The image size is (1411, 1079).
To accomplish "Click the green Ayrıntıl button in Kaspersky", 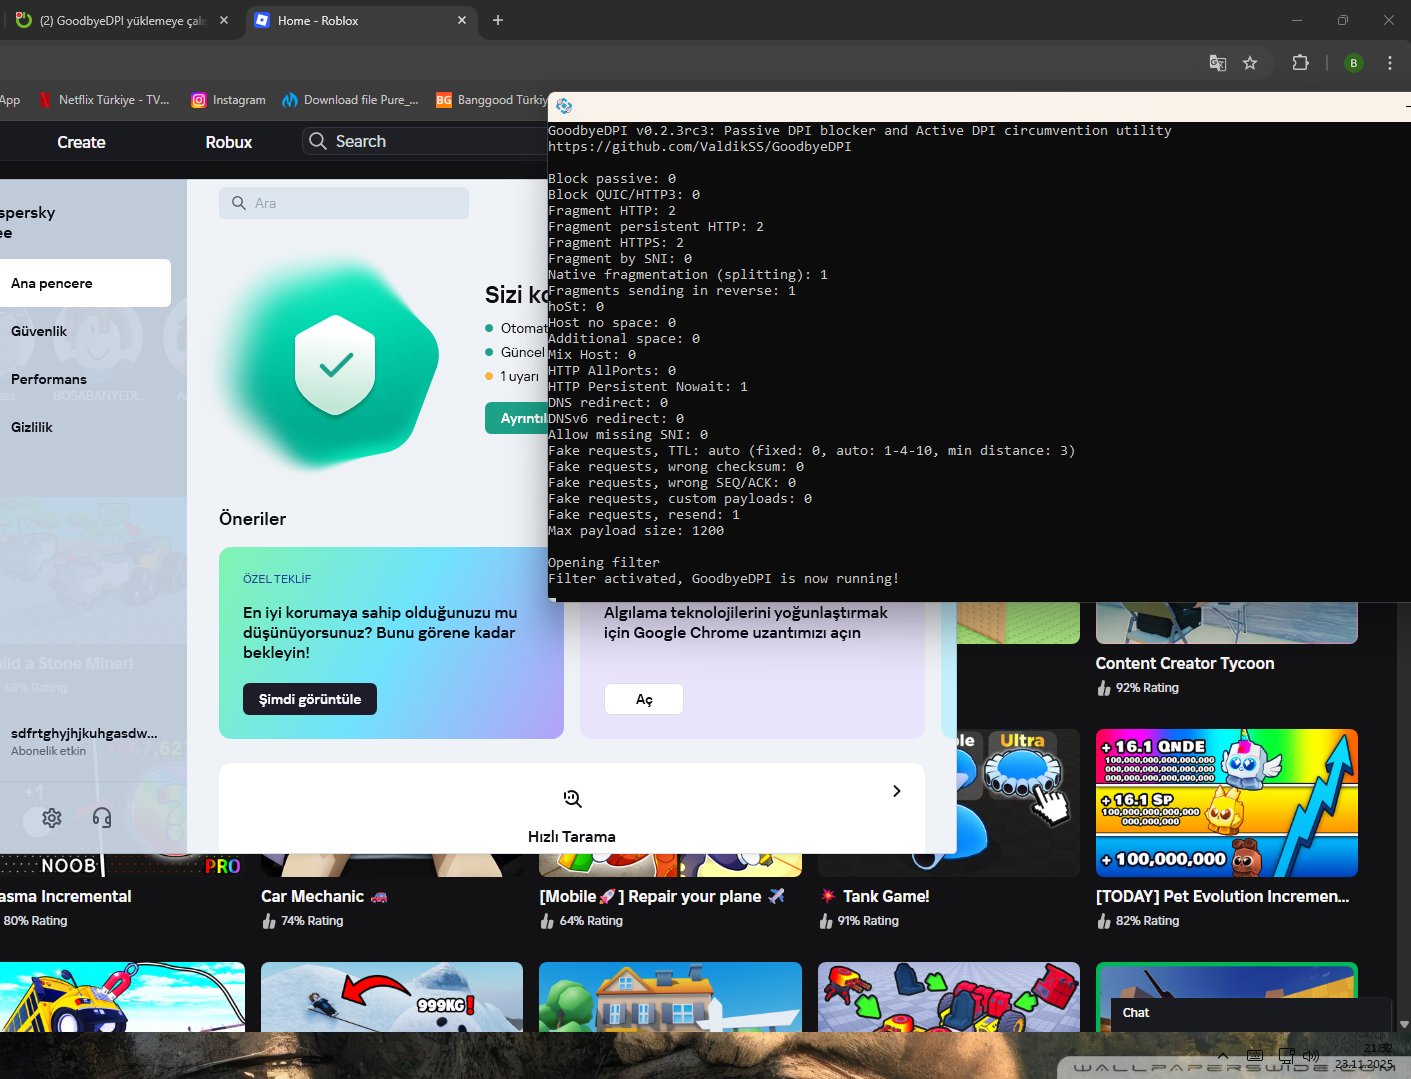I will [x=517, y=418].
